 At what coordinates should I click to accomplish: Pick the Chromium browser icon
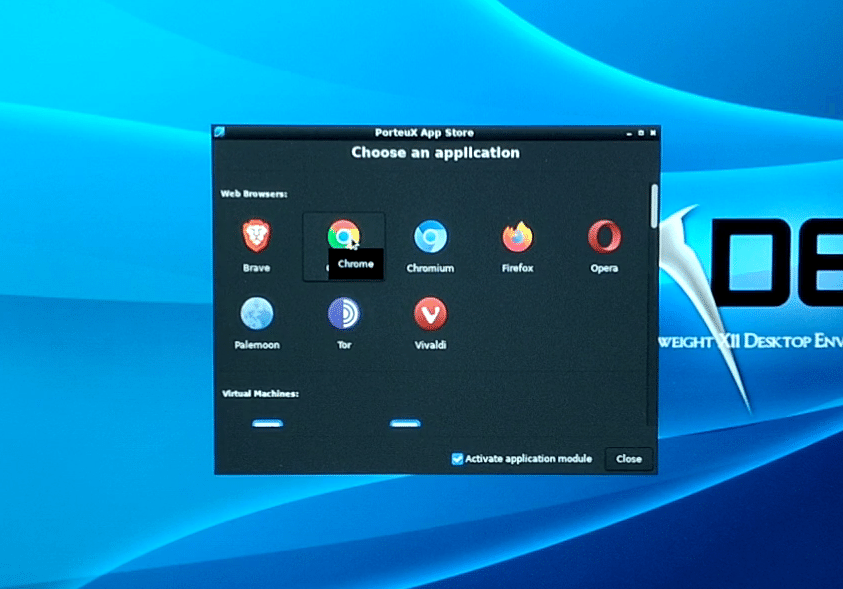point(430,236)
